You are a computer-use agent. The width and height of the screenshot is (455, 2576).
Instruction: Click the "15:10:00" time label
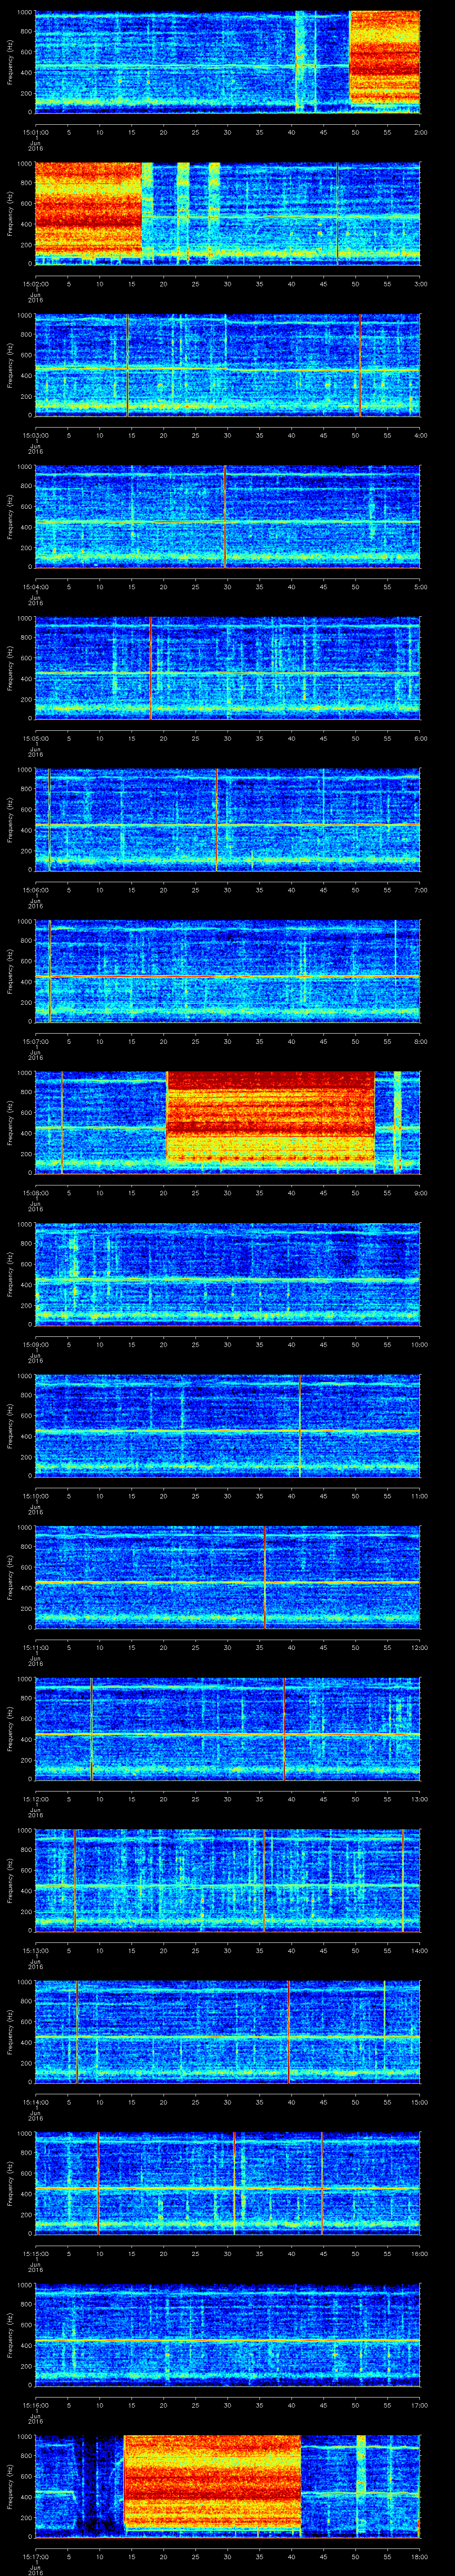[36, 1496]
